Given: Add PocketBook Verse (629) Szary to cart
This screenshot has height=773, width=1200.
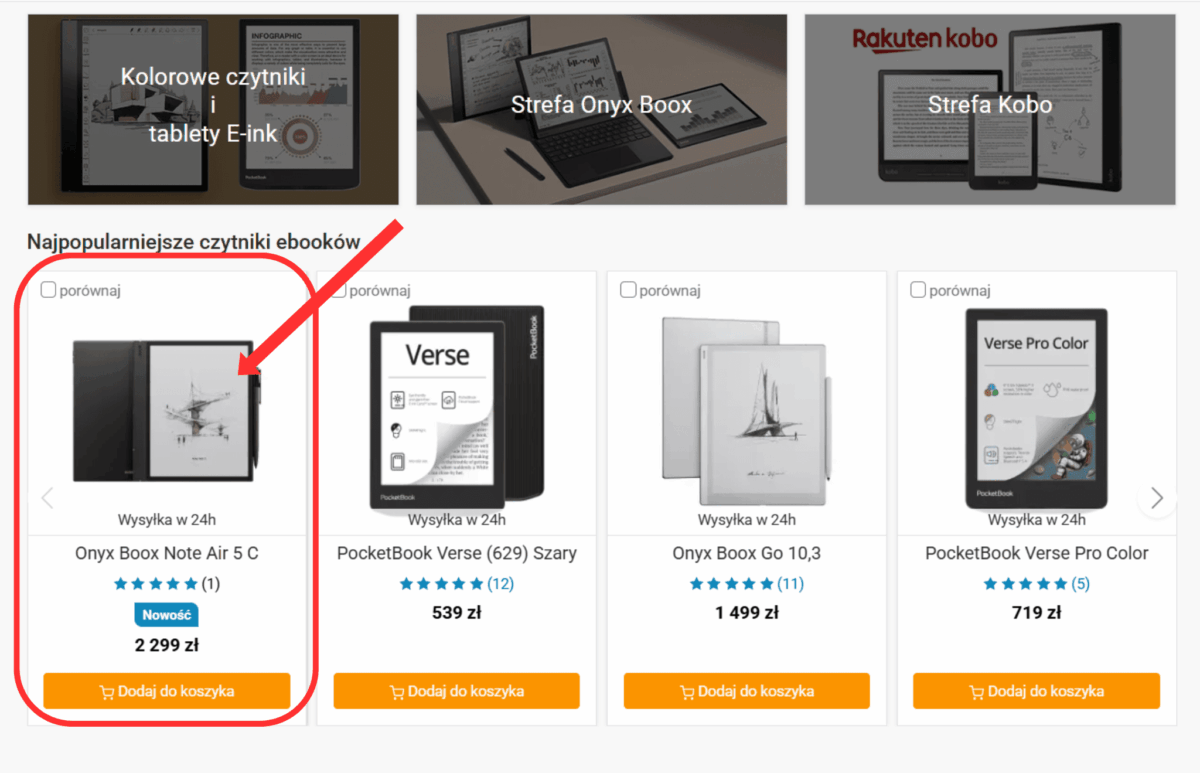Looking at the screenshot, I should [x=457, y=691].
